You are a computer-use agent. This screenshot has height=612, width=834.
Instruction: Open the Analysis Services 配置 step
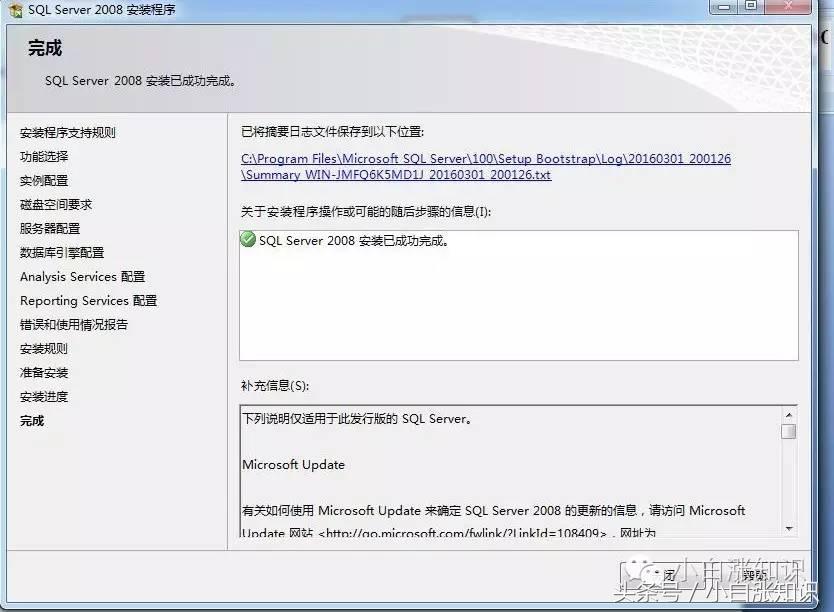81,276
